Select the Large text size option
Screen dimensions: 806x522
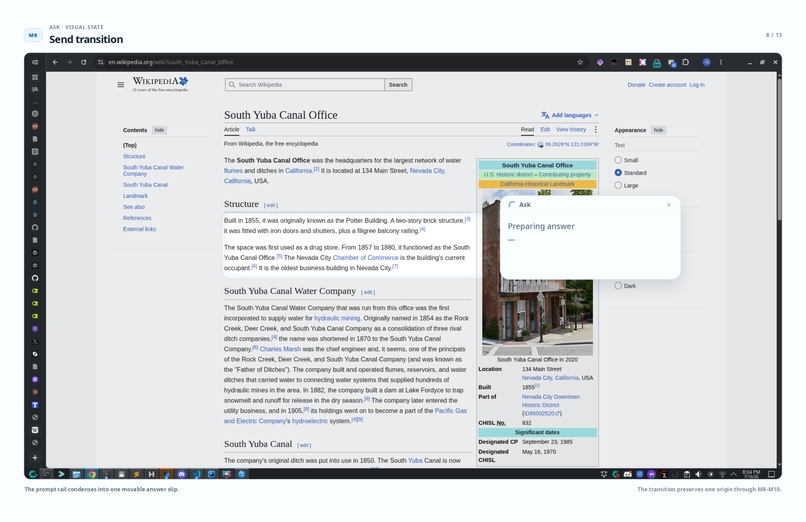618,185
